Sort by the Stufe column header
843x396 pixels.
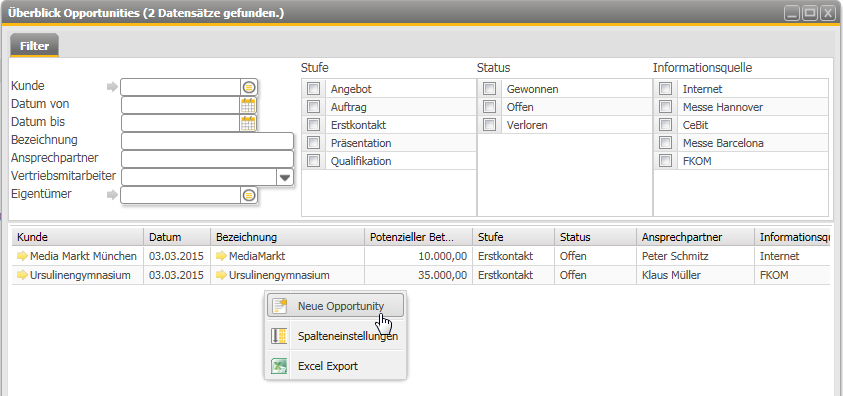coord(513,237)
